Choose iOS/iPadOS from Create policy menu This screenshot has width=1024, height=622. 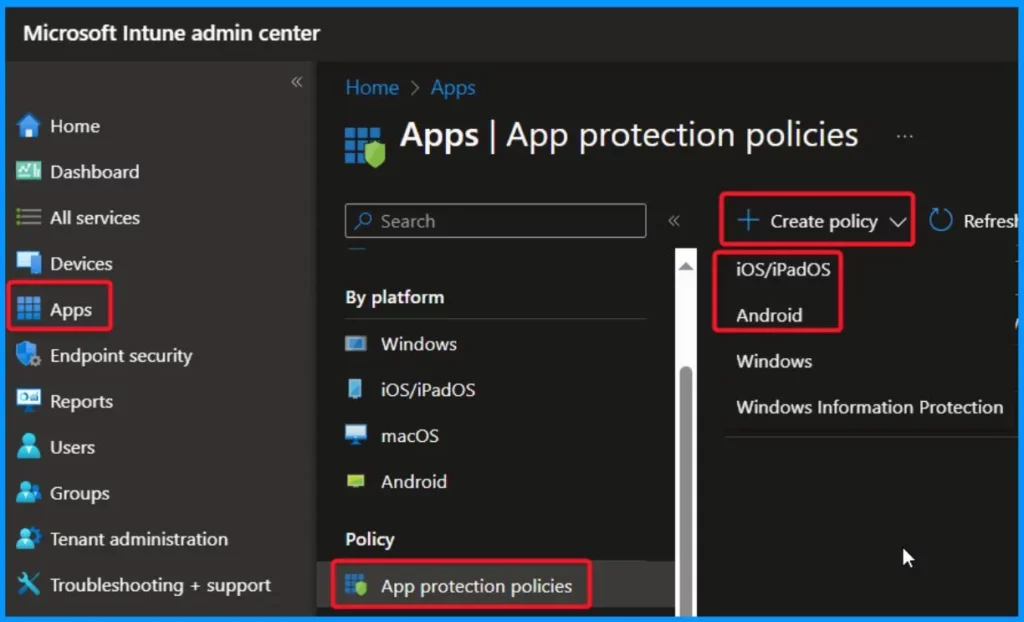(x=783, y=269)
